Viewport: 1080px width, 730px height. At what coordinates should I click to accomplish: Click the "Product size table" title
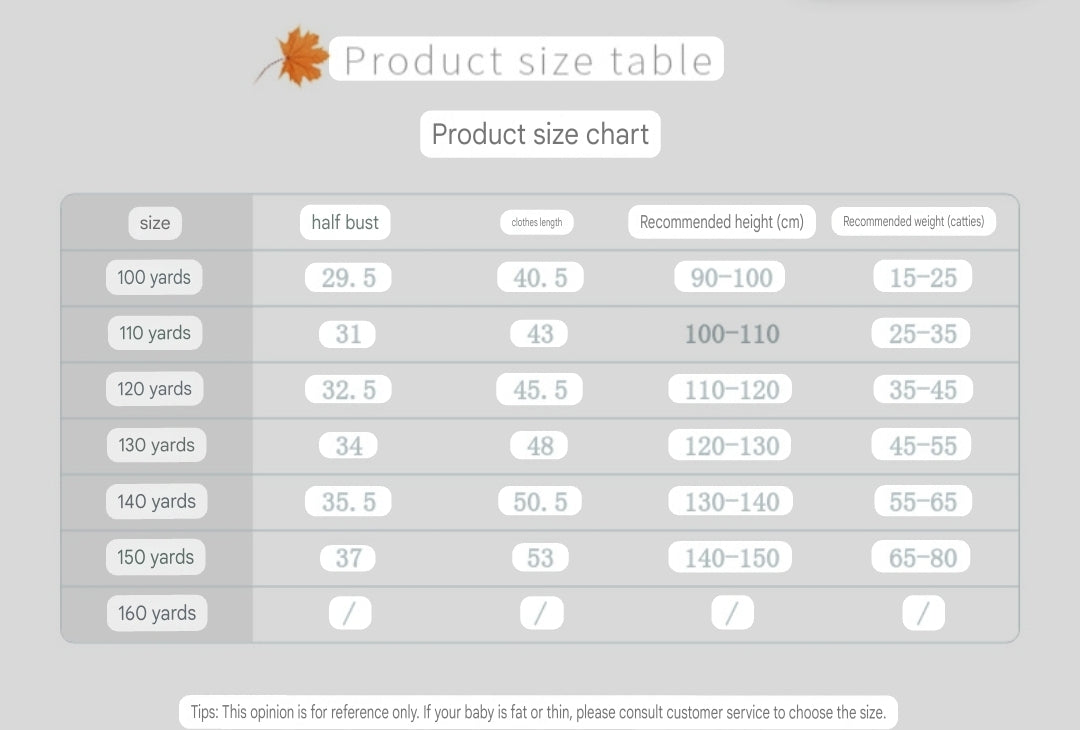(x=527, y=60)
